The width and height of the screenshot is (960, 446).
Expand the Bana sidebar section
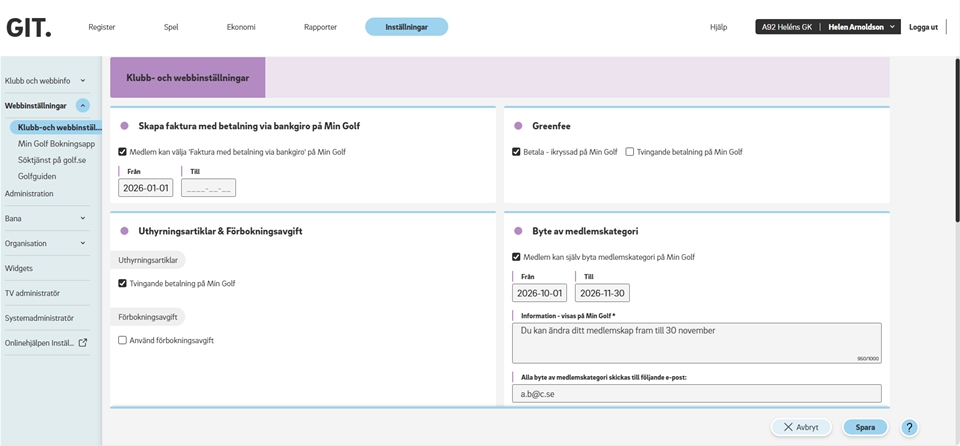pos(82,218)
